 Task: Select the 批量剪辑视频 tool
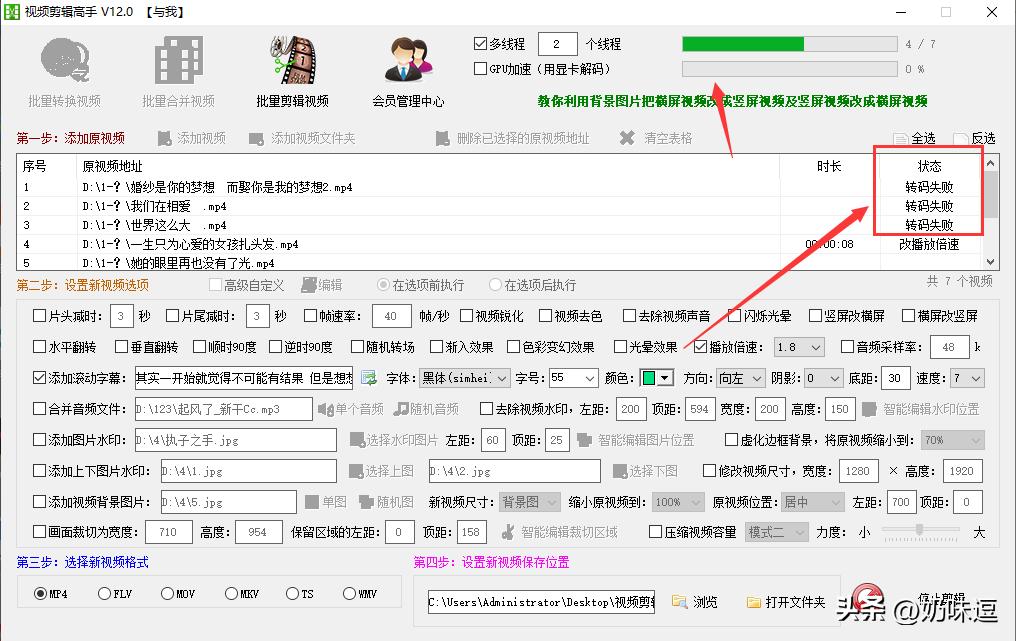[x=292, y=70]
